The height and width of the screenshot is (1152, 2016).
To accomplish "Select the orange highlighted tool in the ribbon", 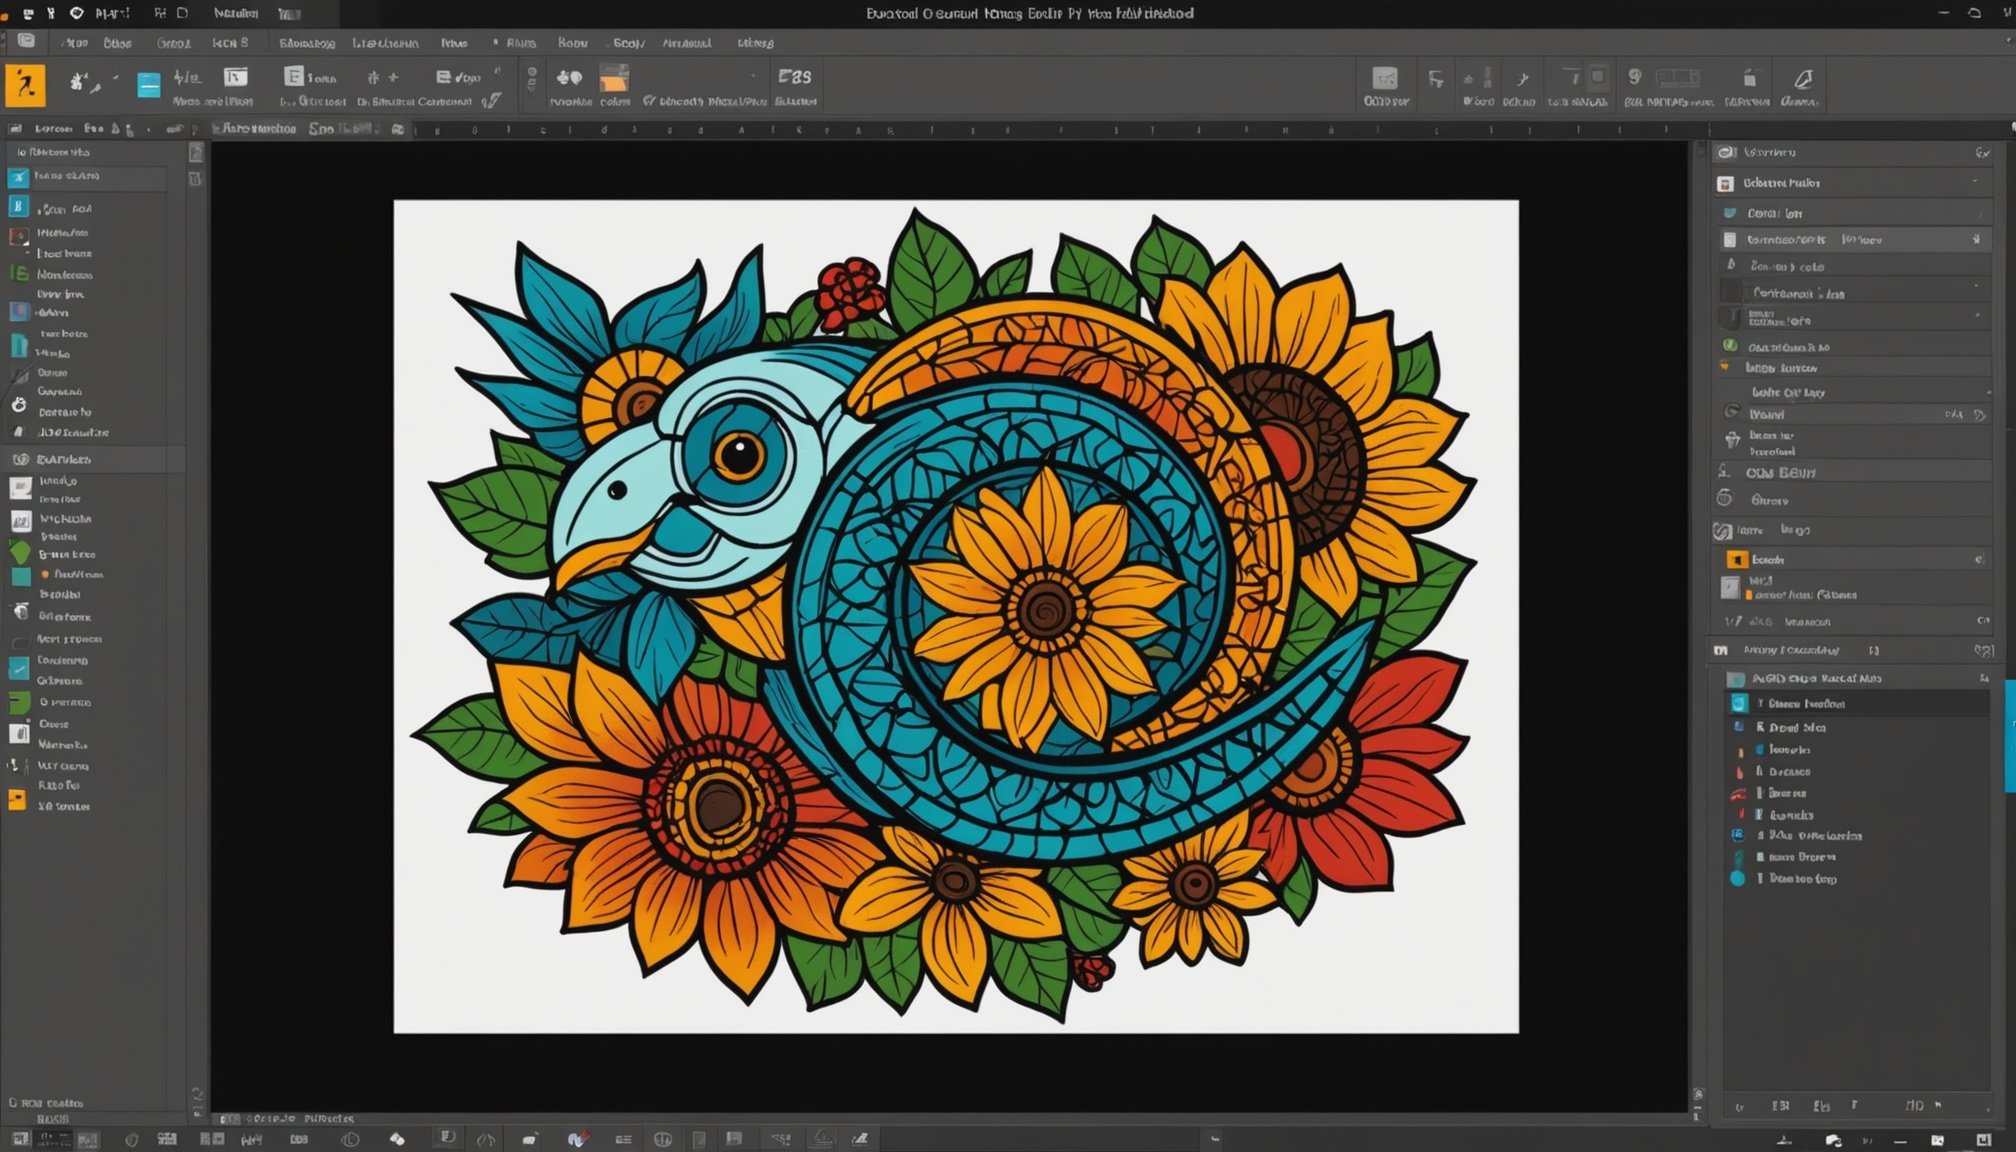I will pyautogui.click(x=25, y=85).
